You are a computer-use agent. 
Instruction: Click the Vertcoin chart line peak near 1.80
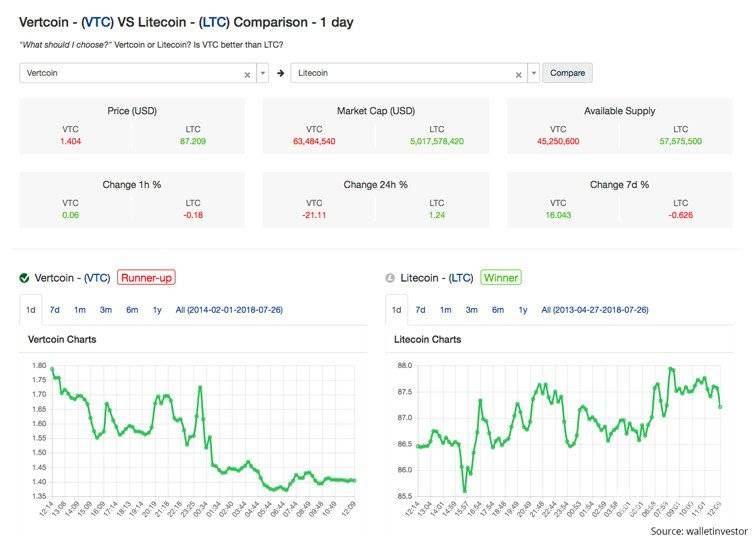pos(52,369)
